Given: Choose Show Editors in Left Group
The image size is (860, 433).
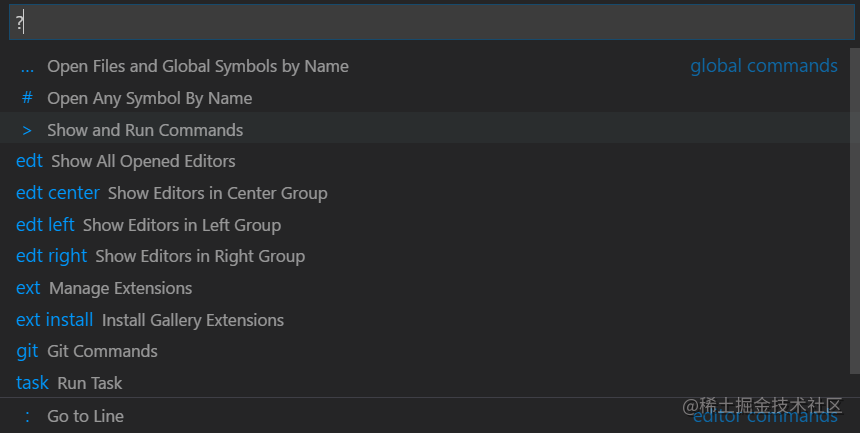Looking at the screenshot, I should pos(181,225).
